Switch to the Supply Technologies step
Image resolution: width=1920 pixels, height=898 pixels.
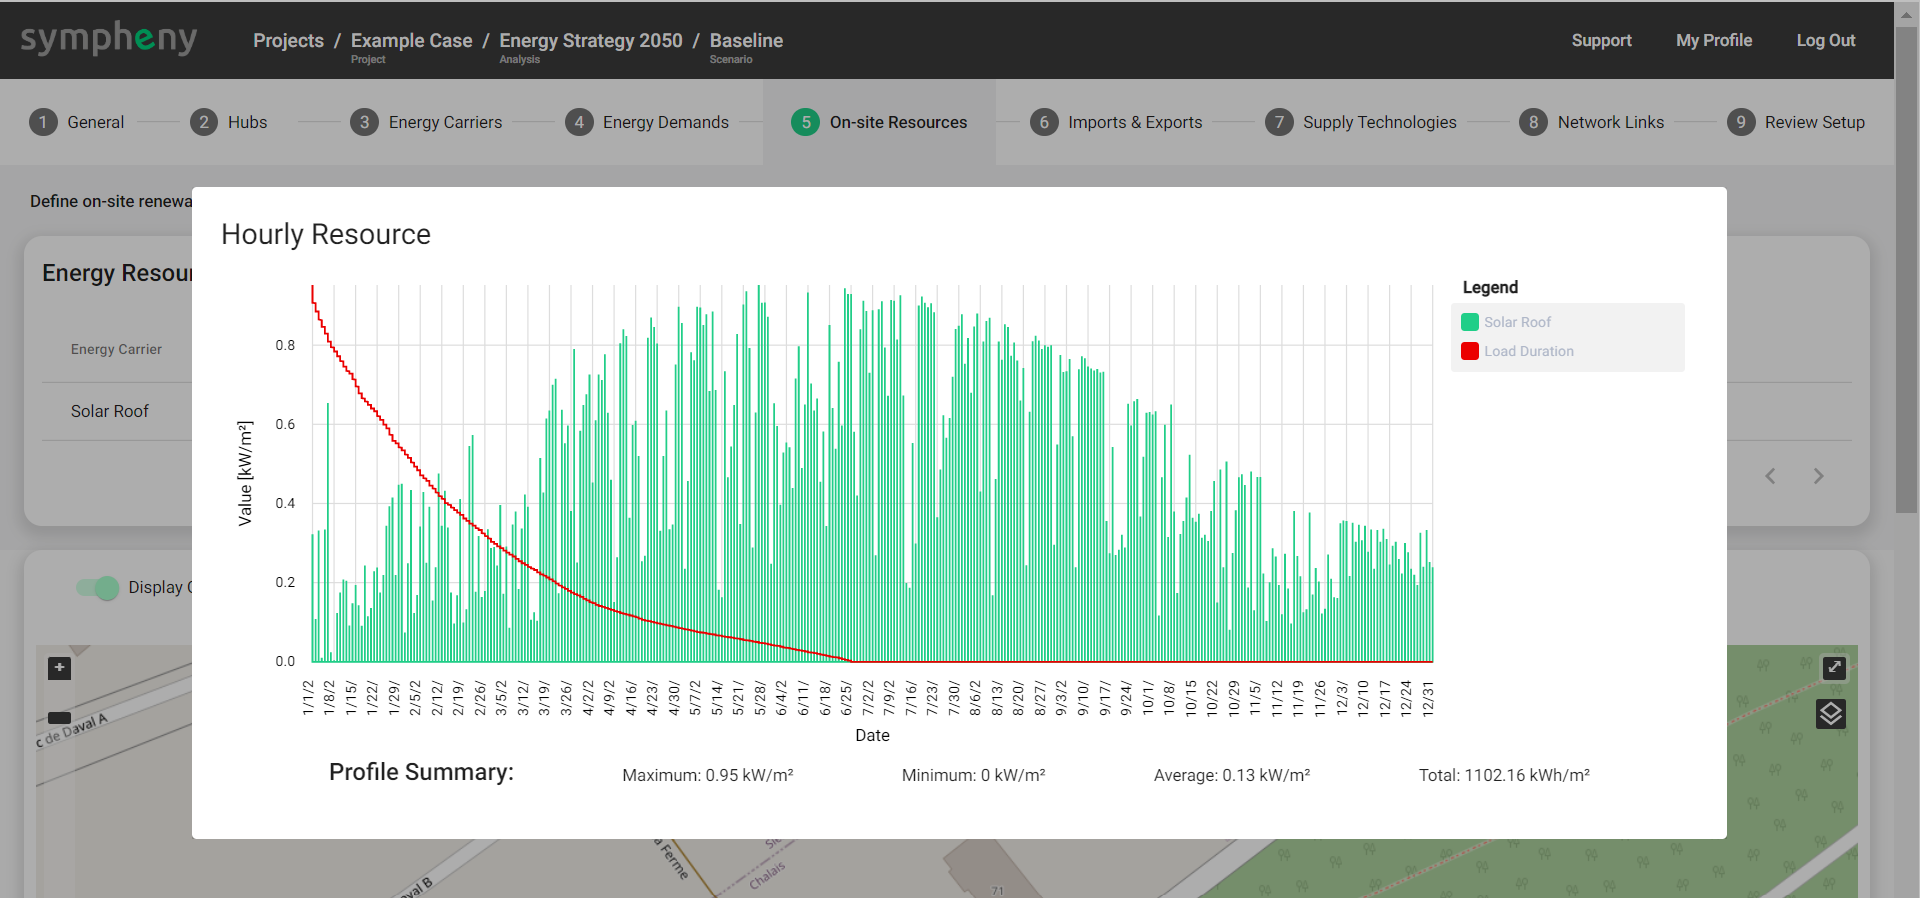(x=1379, y=122)
